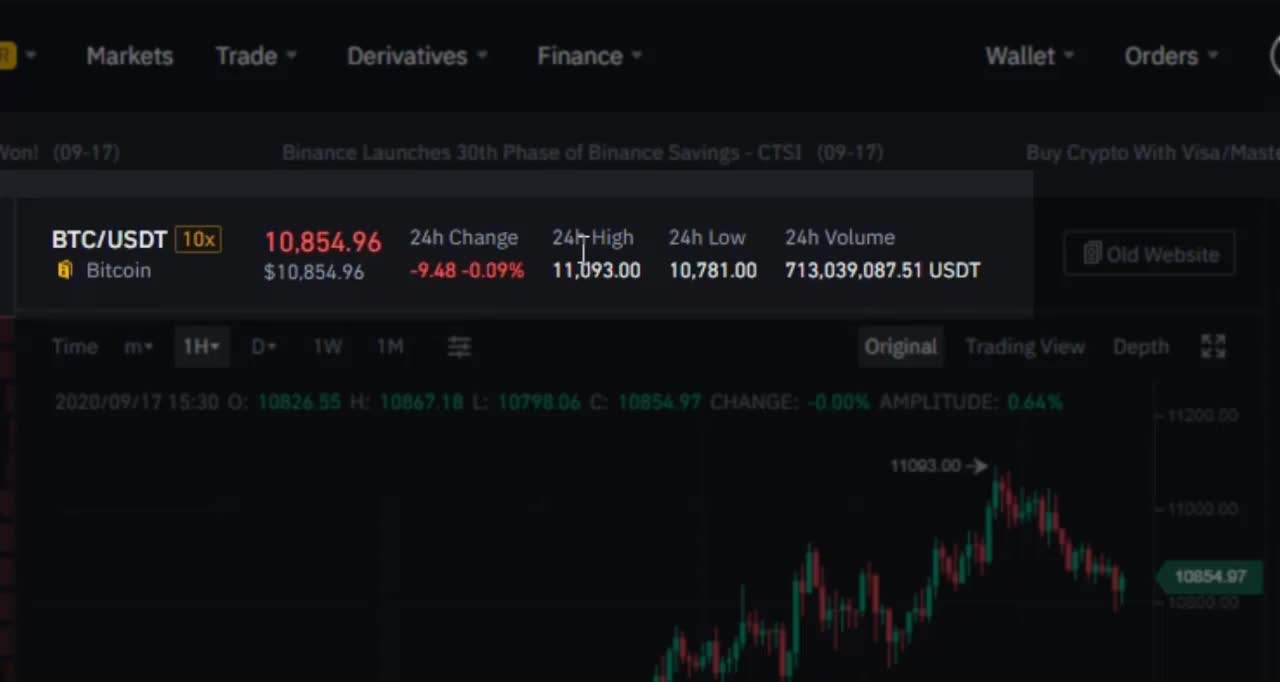Open the Orders menu

(x=1170, y=56)
